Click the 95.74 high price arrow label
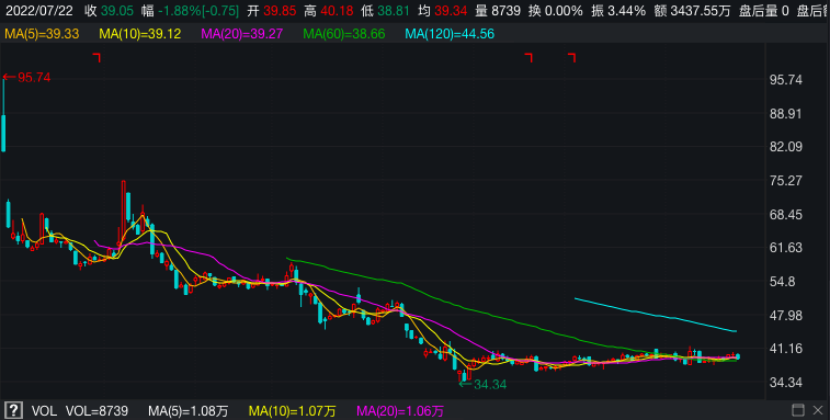The image size is (830, 420). [28, 77]
